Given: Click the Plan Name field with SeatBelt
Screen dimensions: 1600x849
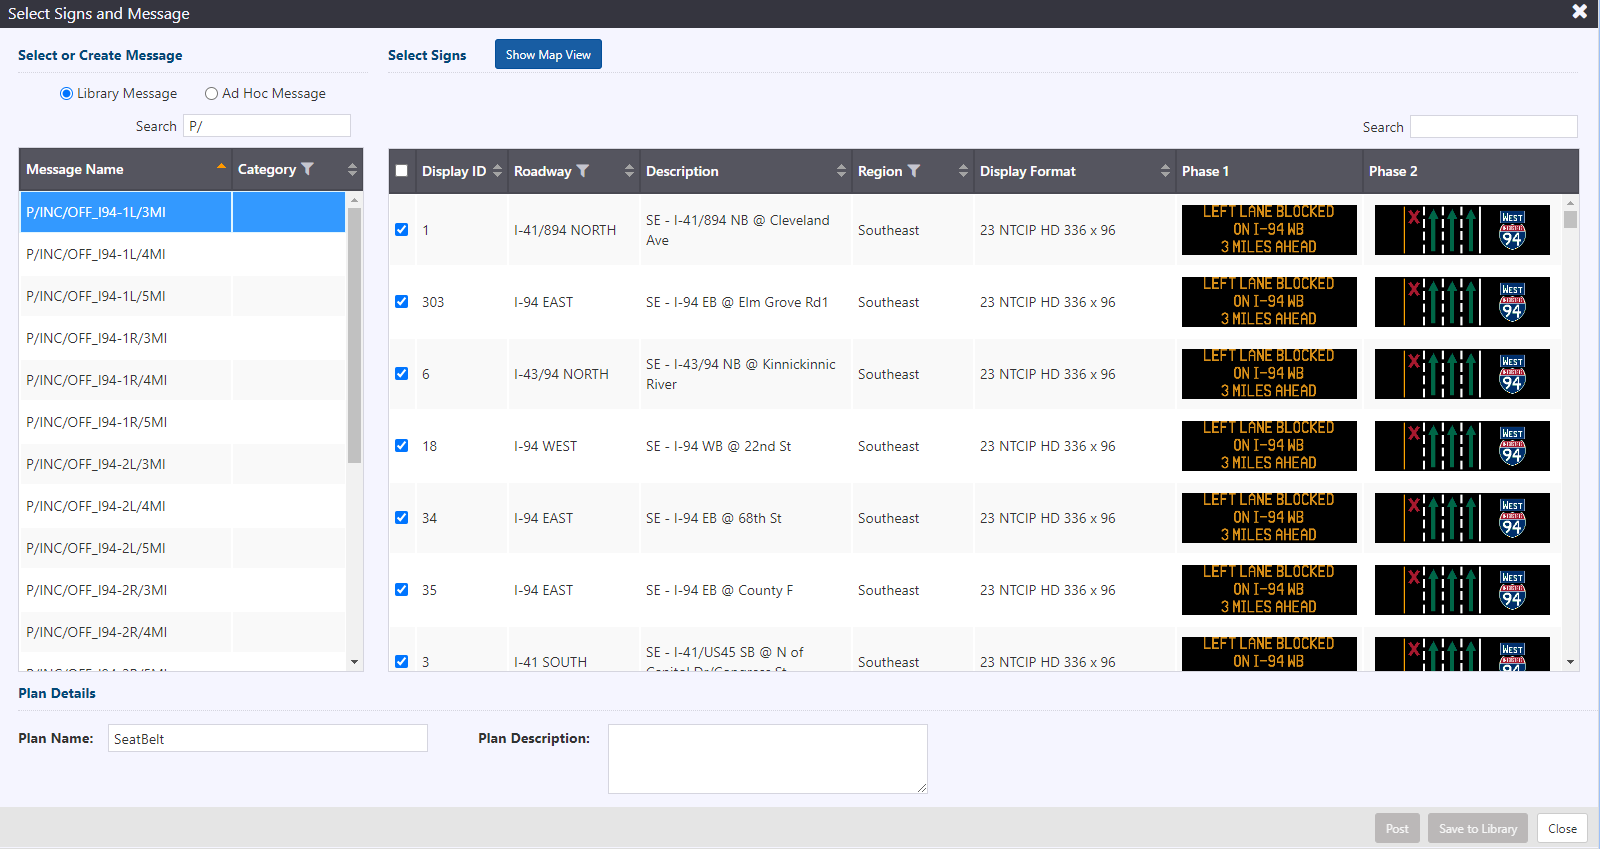Looking at the screenshot, I should pos(268,739).
